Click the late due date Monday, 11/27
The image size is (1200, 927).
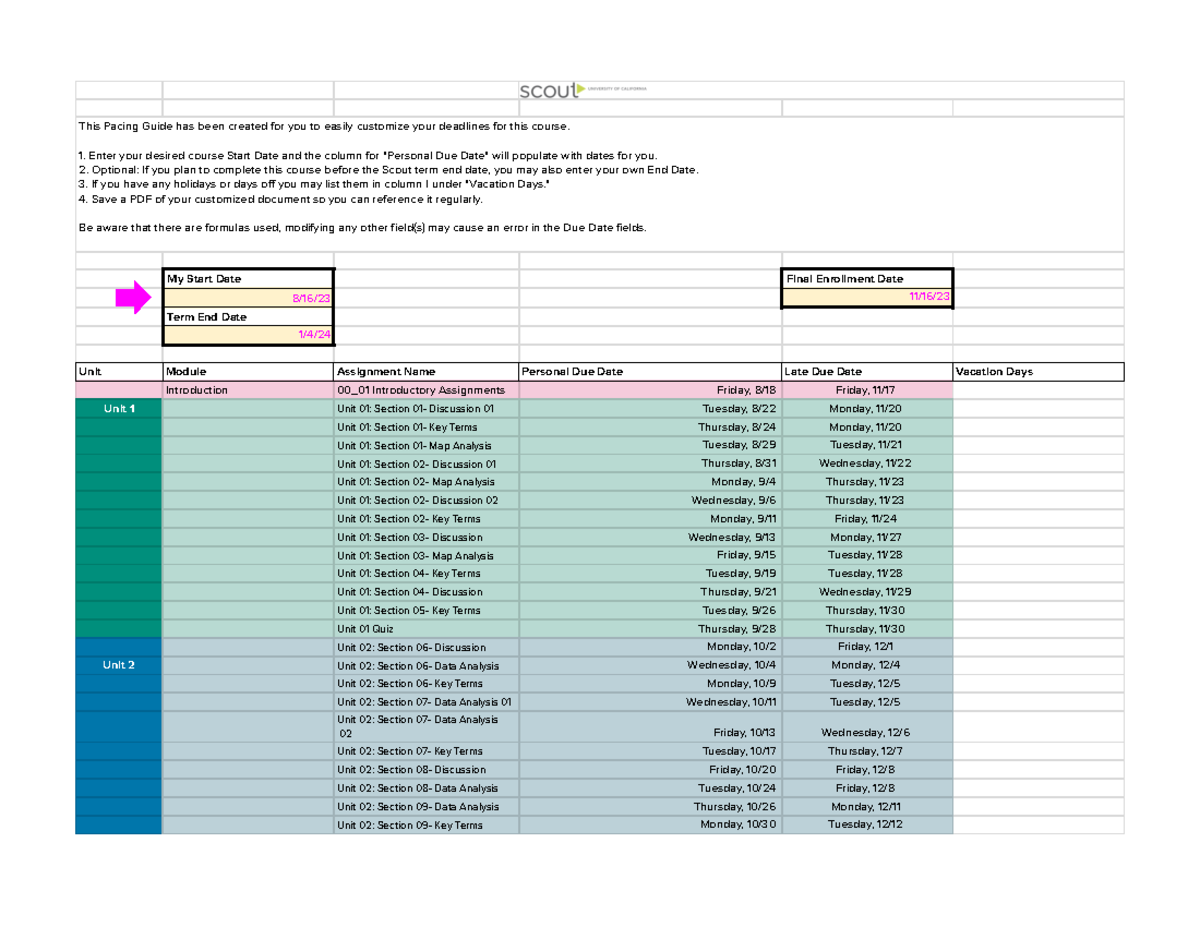[866, 537]
